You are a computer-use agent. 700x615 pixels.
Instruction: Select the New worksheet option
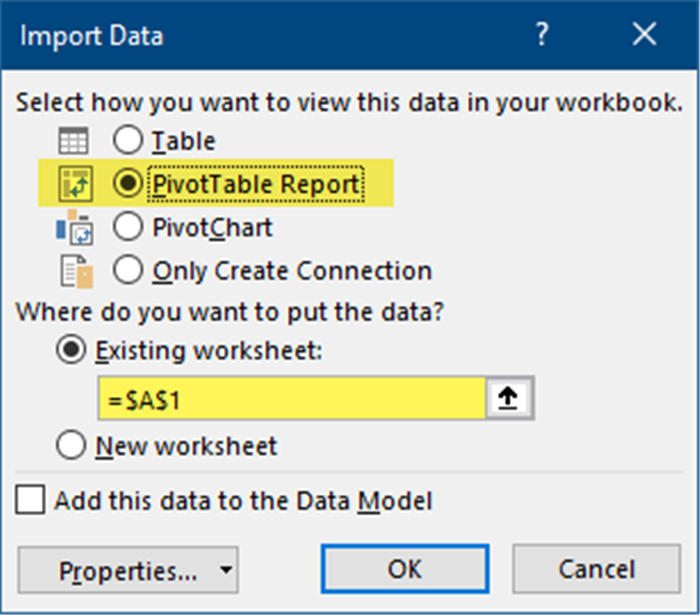tap(72, 446)
